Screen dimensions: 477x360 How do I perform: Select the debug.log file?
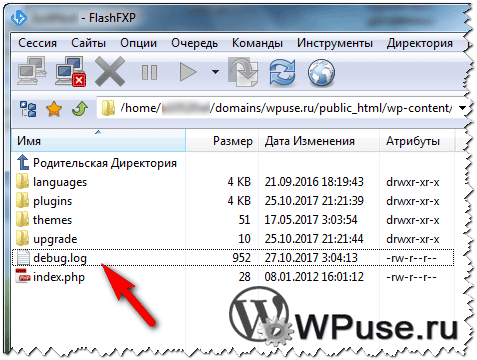[60, 258]
